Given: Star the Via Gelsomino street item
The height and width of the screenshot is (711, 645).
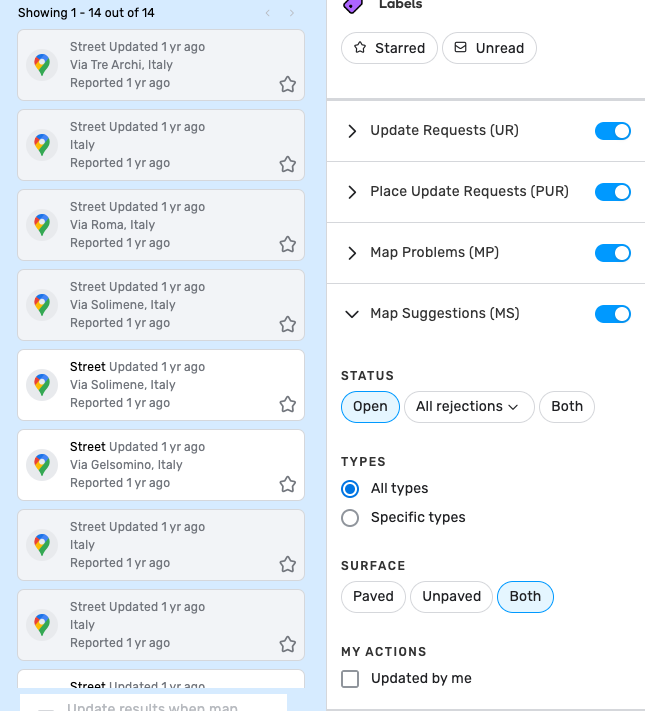Looking at the screenshot, I should (x=288, y=484).
